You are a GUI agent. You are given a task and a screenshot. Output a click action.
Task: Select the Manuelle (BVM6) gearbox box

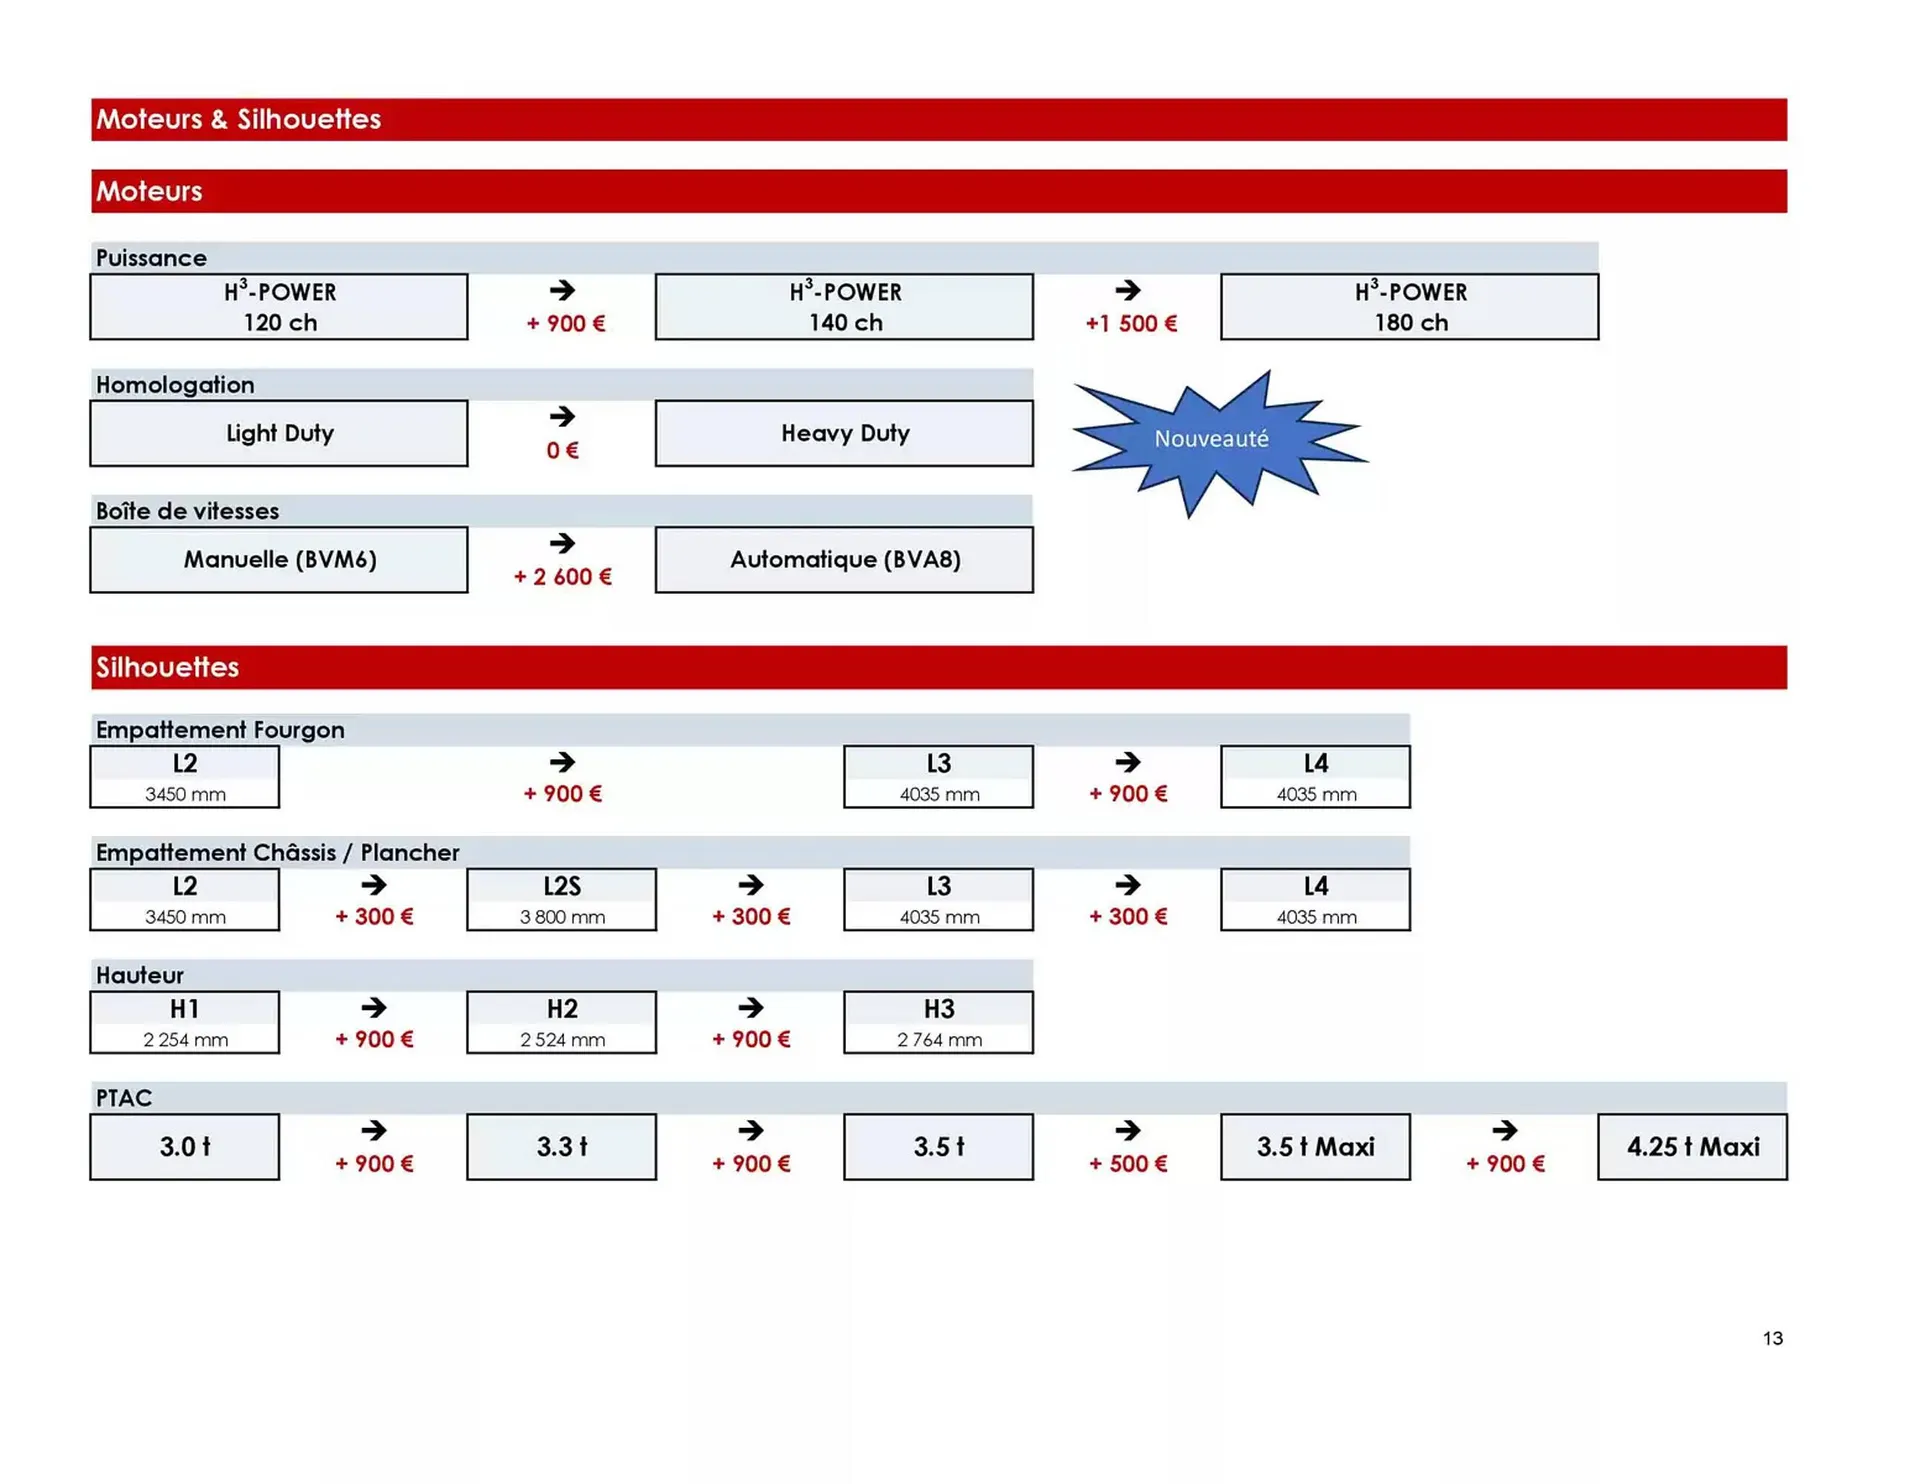coord(279,559)
